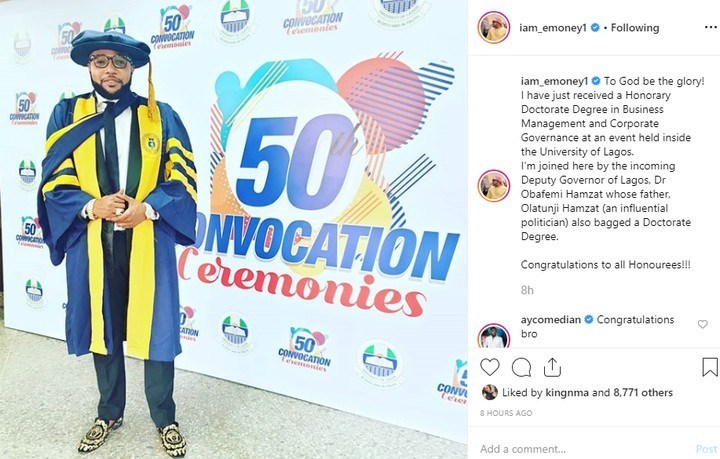Focus the Add a comment field
Image resolution: width=720 pixels, height=459 pixels.
[x=583, y=449]
